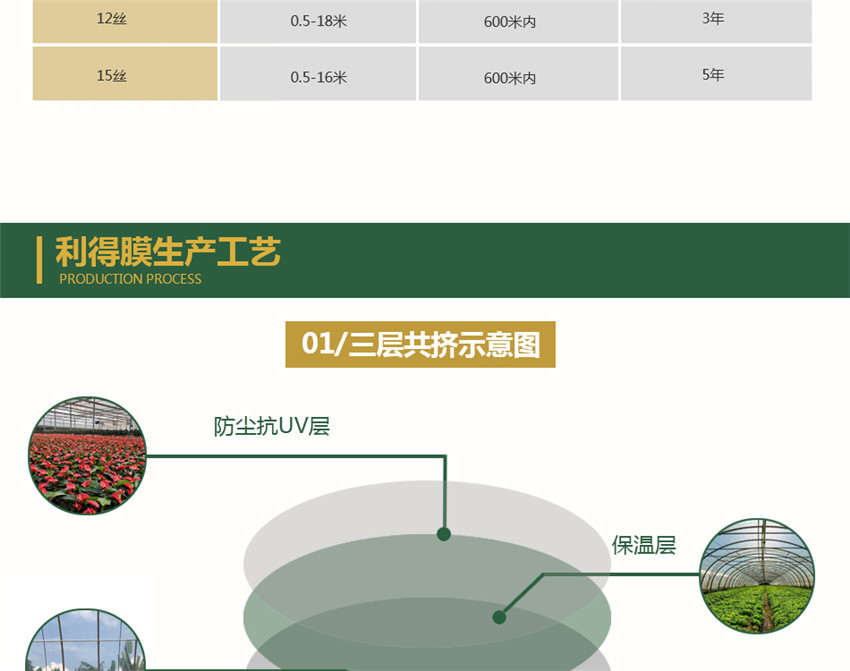The height and width of the screenshot is (671, 850).
Task: Click the 5年 lifespan cell
Action: (x=716, y=73)
